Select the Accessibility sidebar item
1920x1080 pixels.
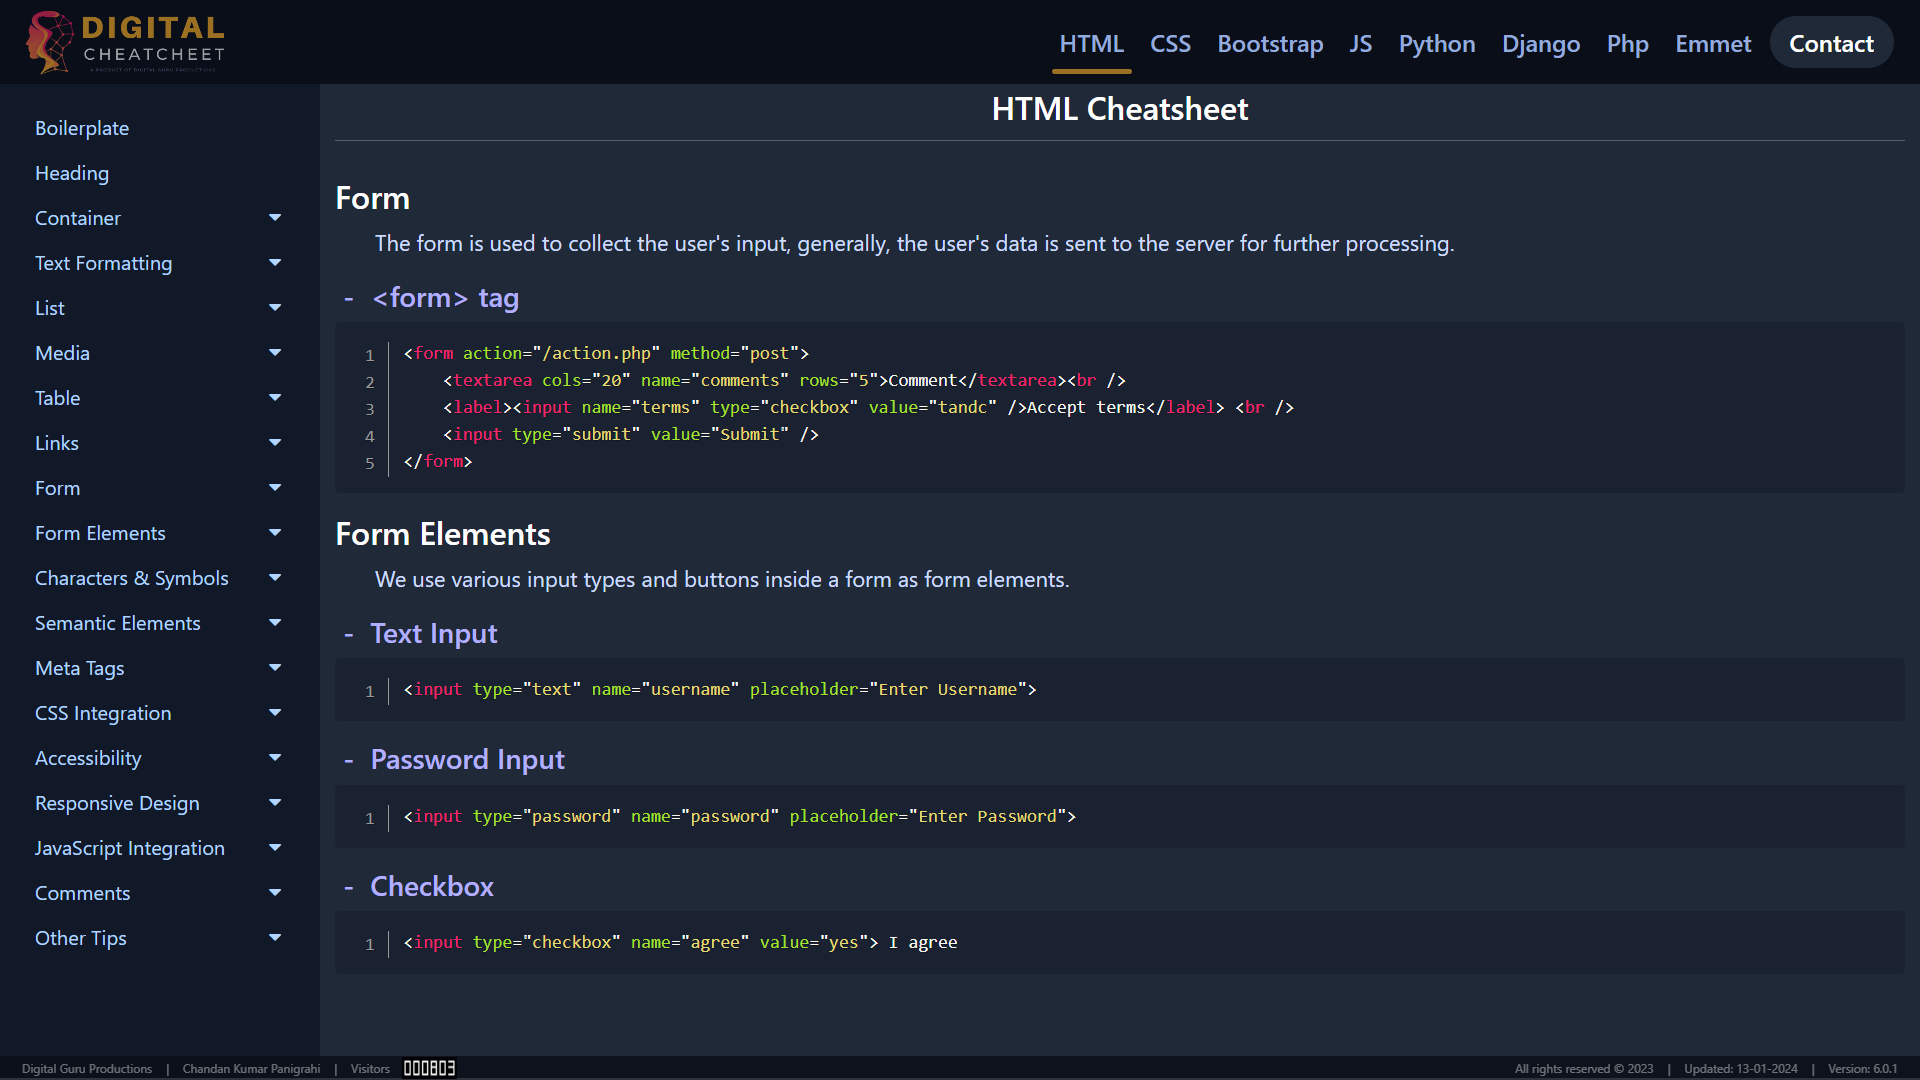pyautogui.click(x=88, y=758)
